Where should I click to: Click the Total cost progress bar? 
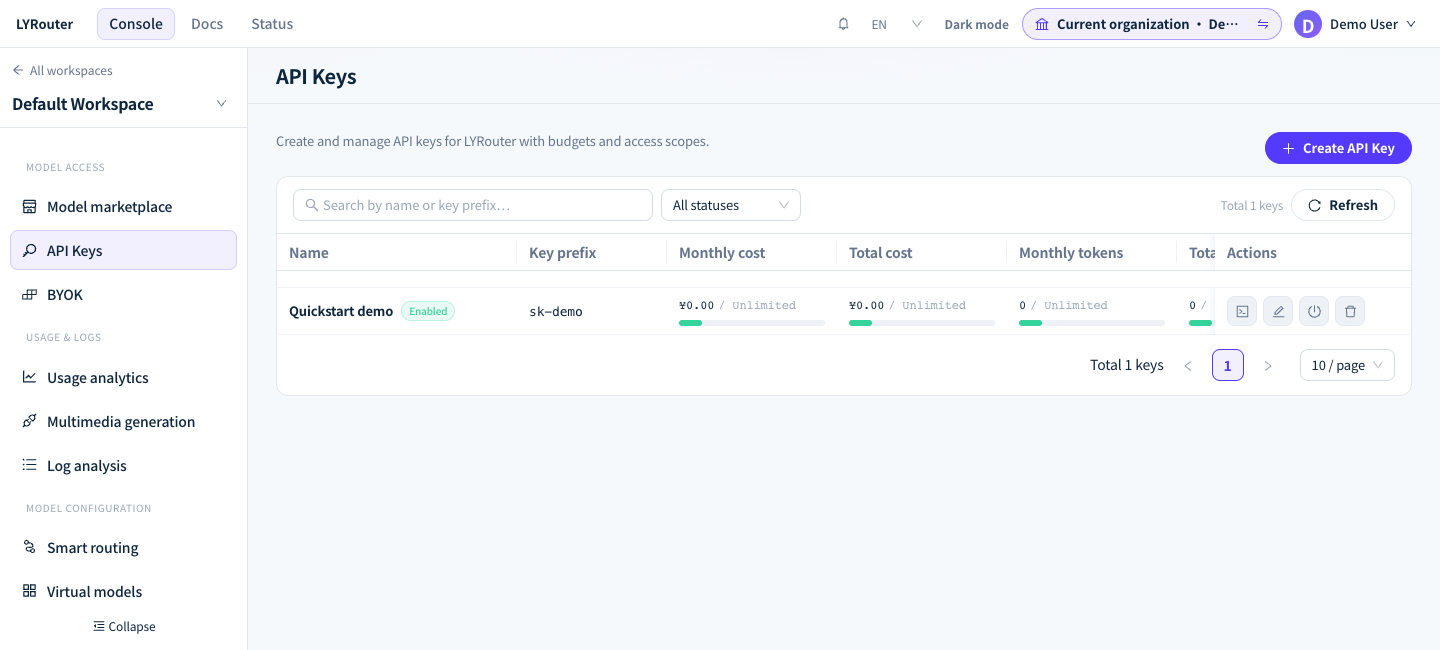pos(922,323)
